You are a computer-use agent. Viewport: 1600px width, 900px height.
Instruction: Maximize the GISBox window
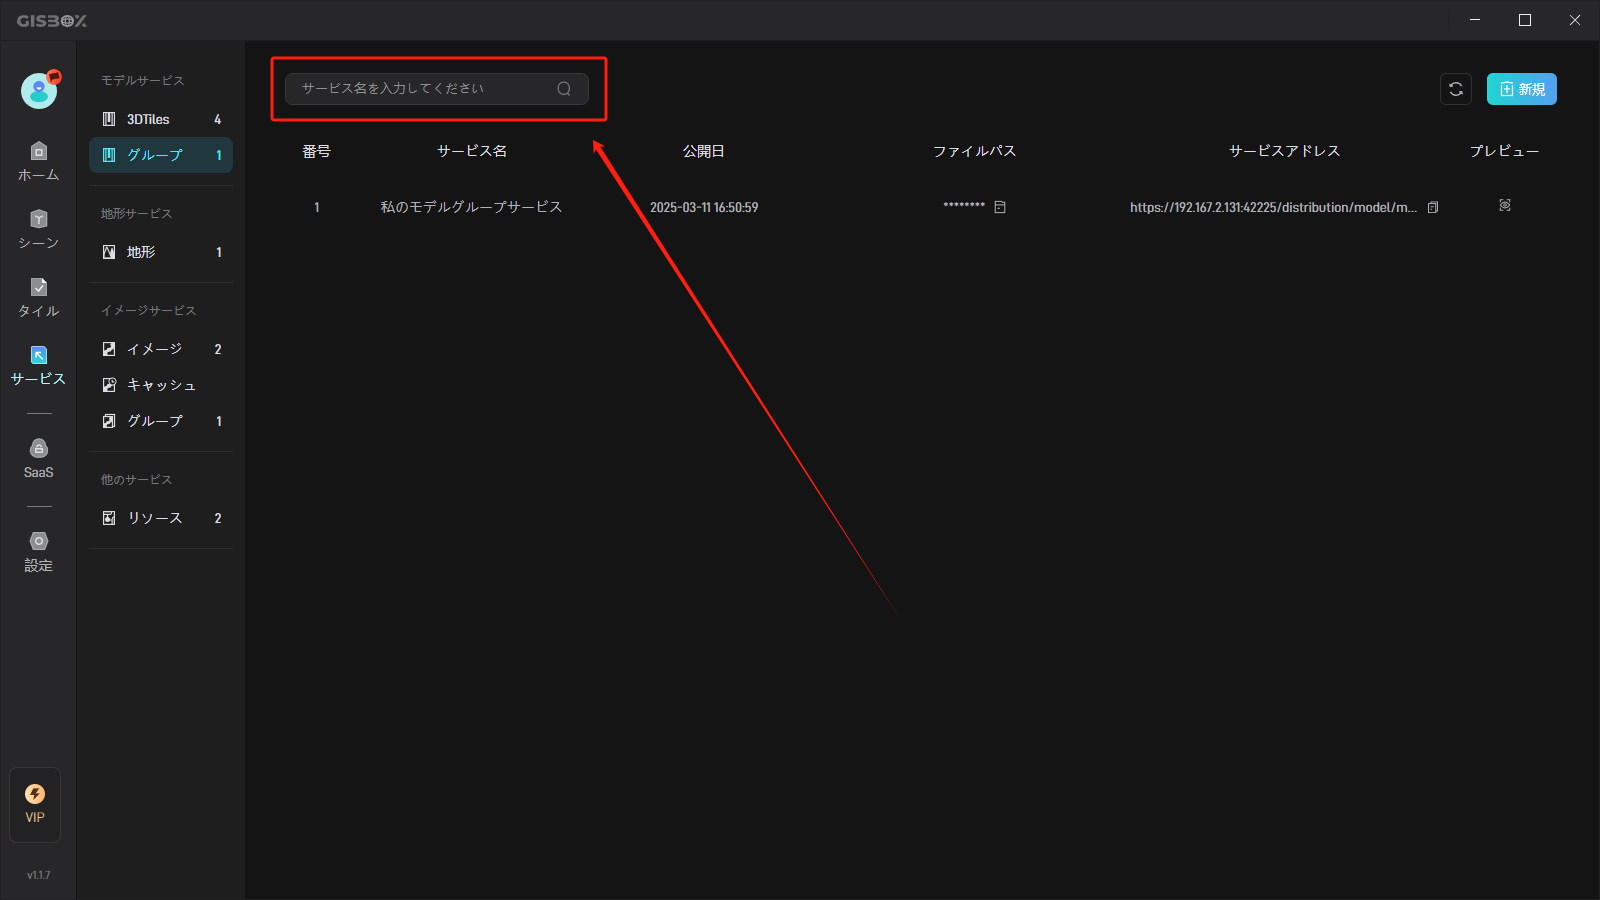tap(1525, 20)
